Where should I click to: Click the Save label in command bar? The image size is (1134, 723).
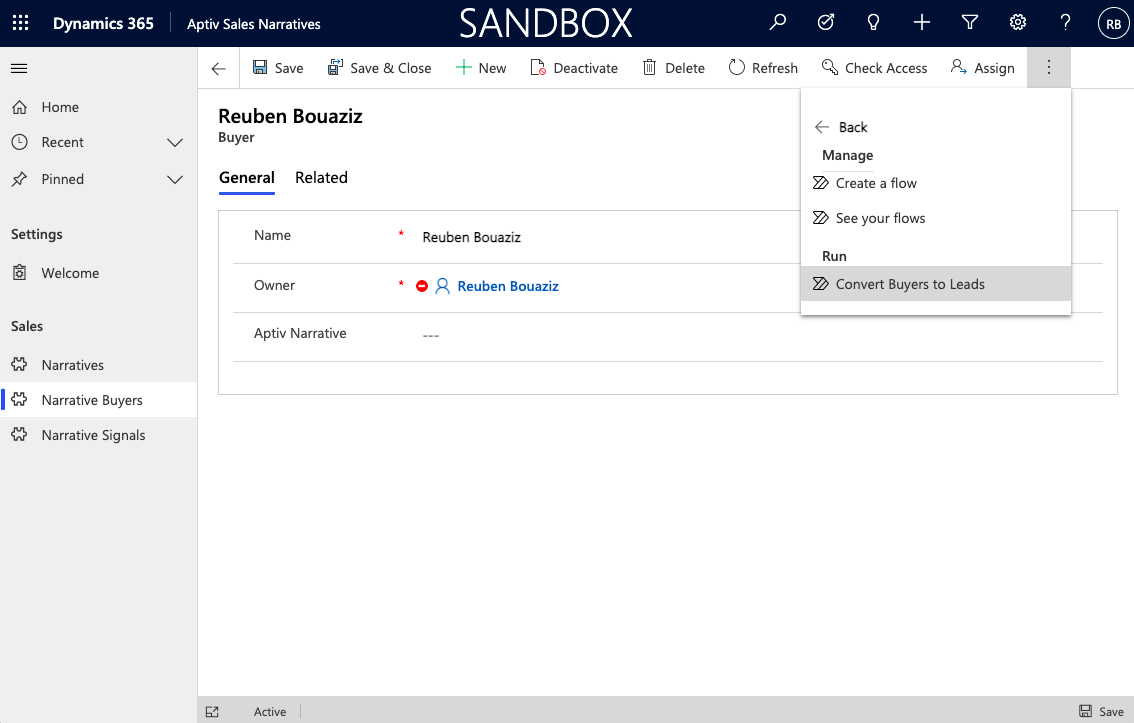(289, 68)
